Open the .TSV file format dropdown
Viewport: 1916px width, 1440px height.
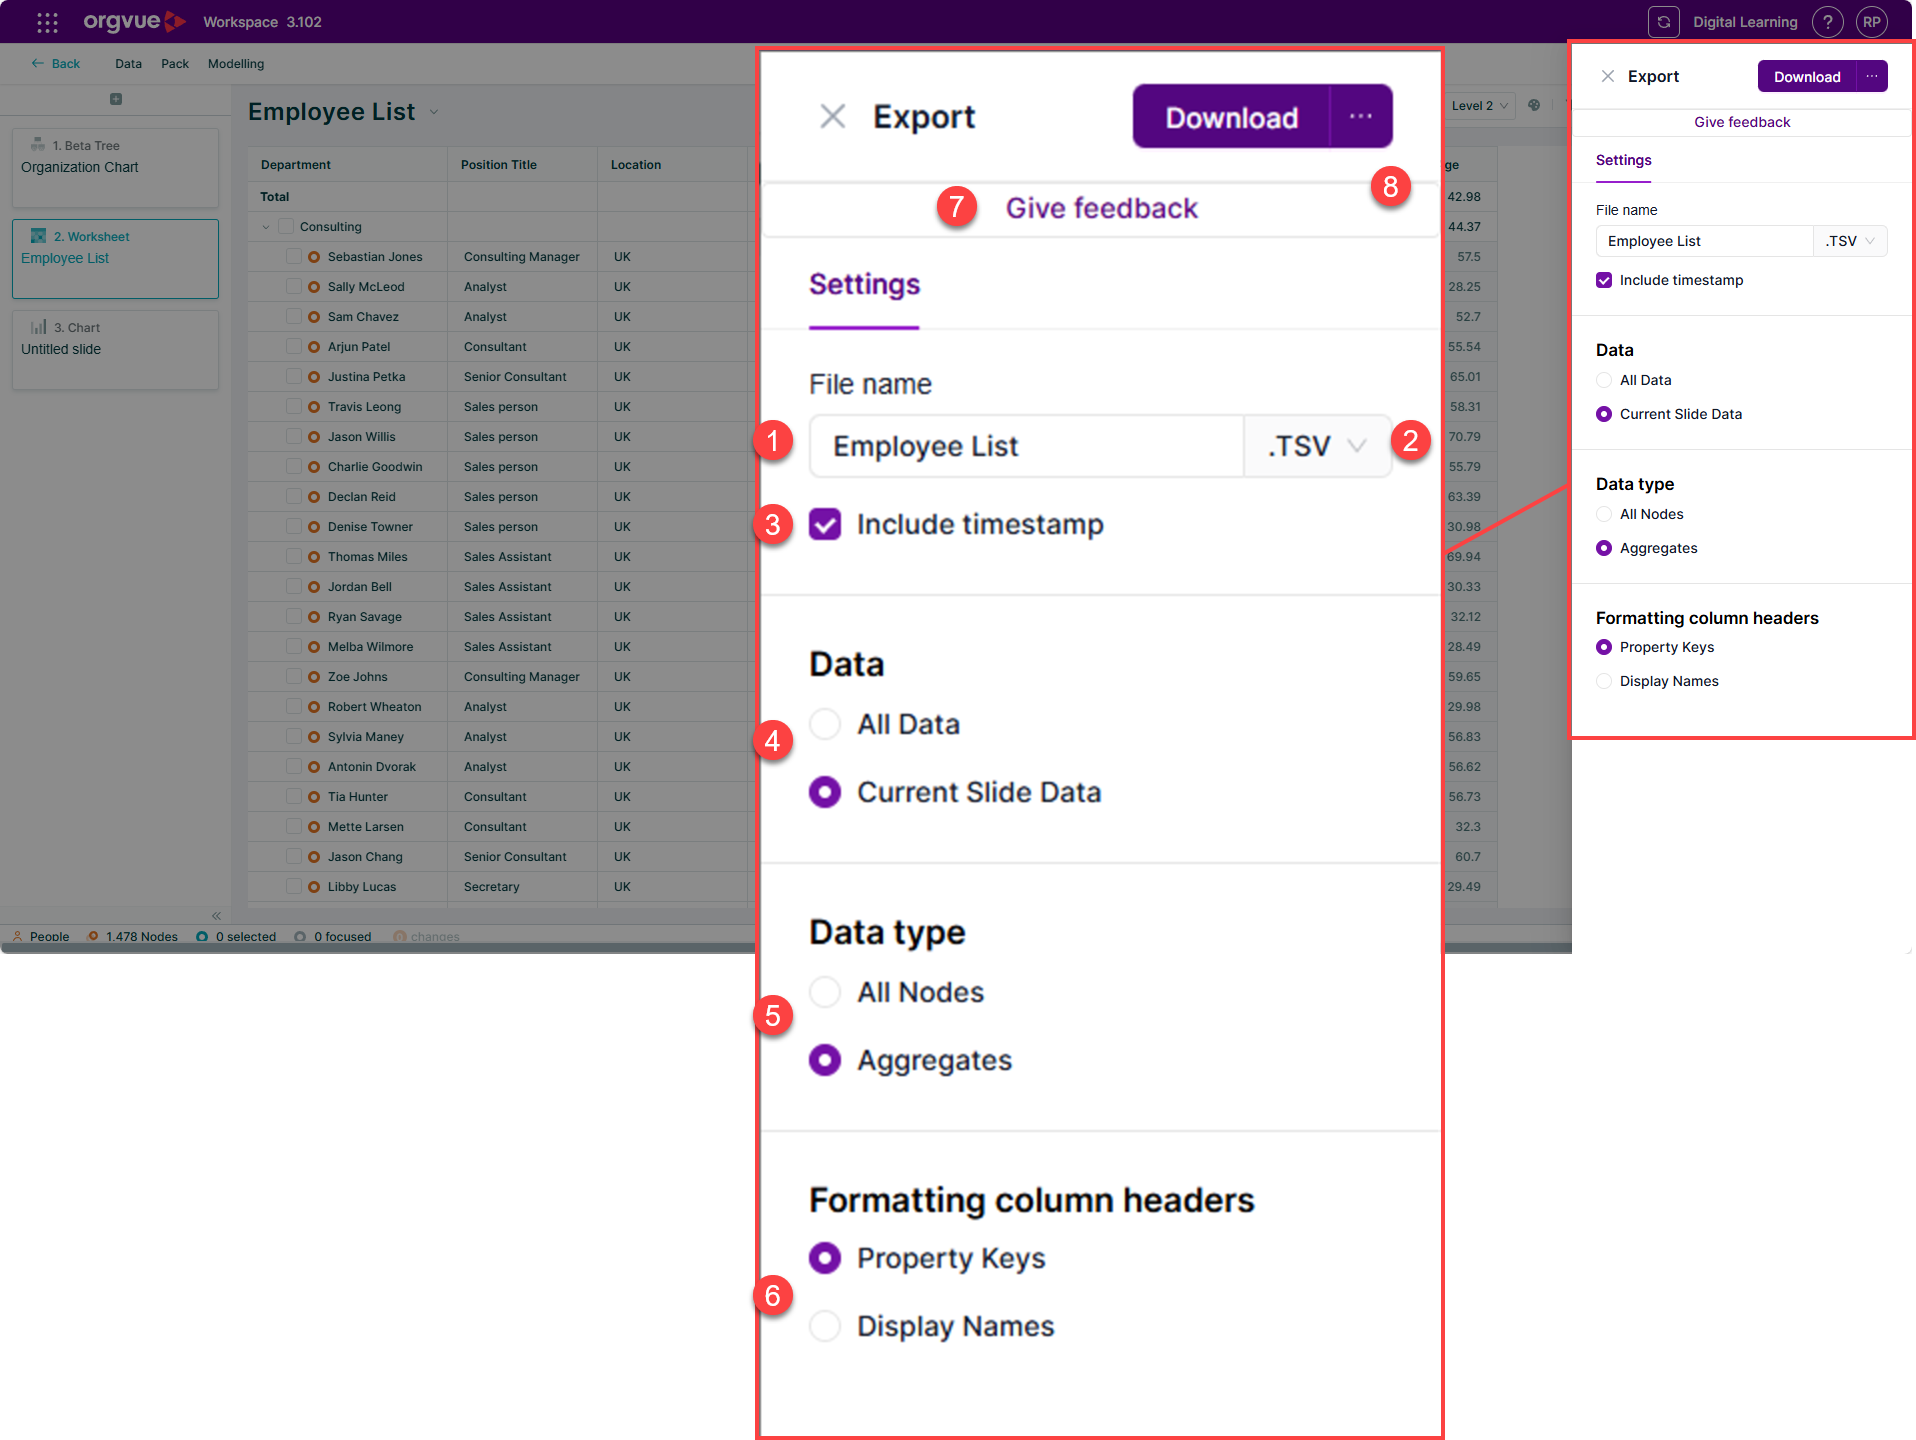coord(1850,241)
